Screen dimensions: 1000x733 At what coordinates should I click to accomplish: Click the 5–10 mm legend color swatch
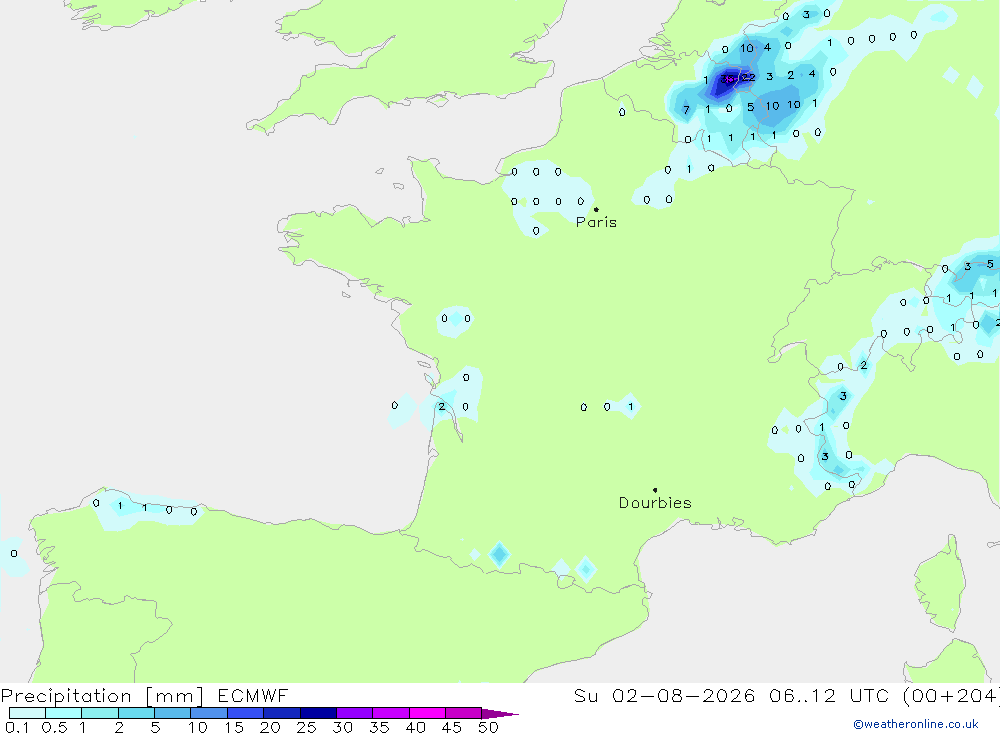tap(172, 713)
